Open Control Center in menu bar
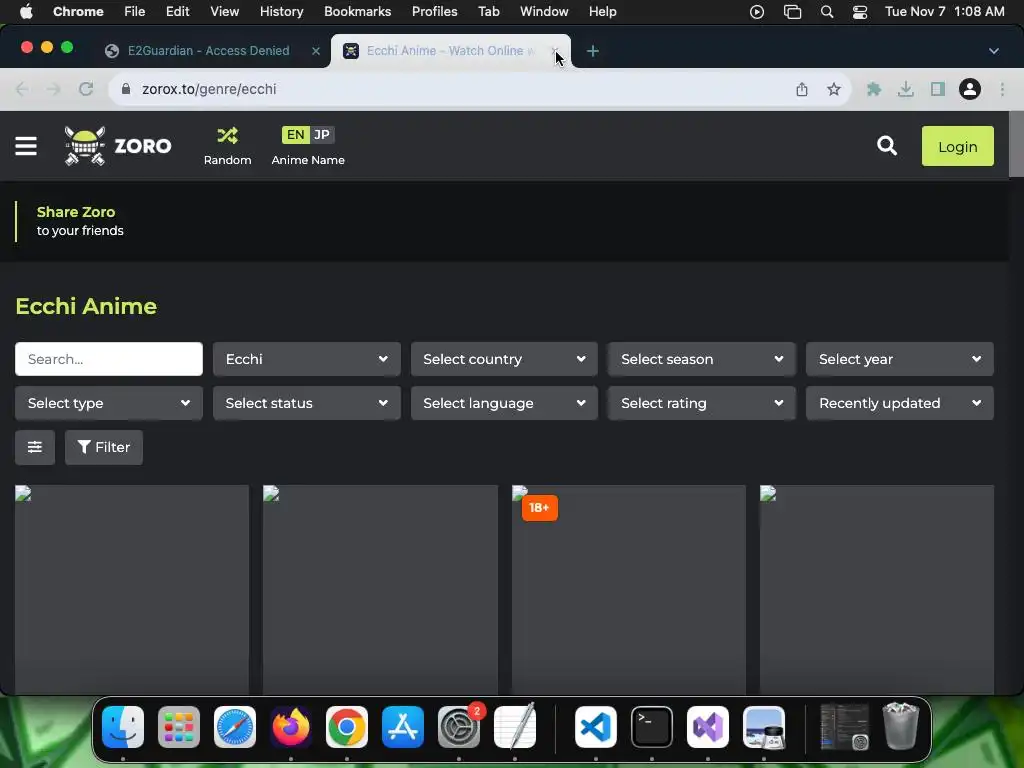The height and width of the screenshot is (768, 1024). point(860,12)
